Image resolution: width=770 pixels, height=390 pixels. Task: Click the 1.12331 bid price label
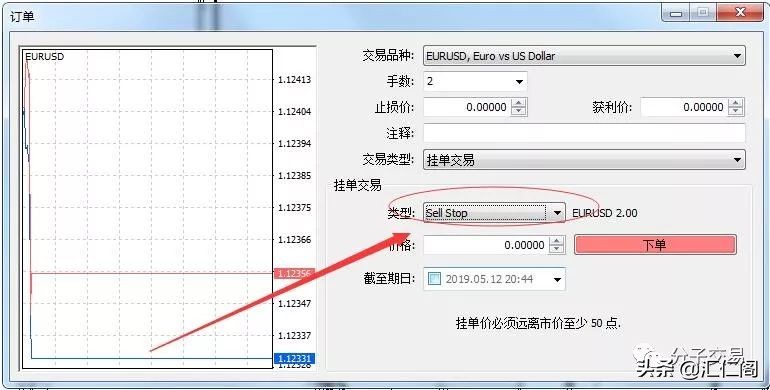coord(293,359)
